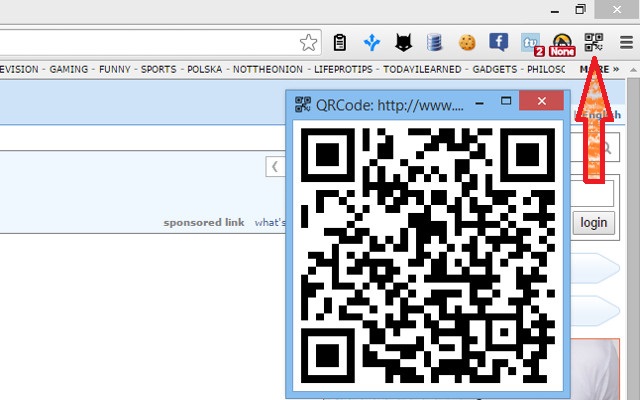640x400 pixels.
Task: Click the cookie extension icon
Action: click(467, 42)
